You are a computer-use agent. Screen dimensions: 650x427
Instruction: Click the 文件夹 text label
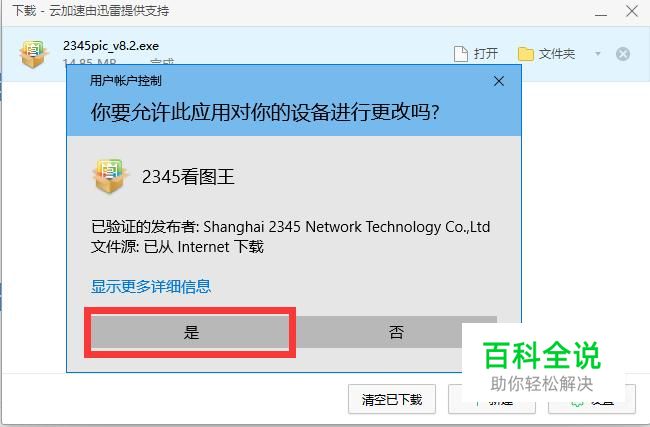tap(557, 54)
